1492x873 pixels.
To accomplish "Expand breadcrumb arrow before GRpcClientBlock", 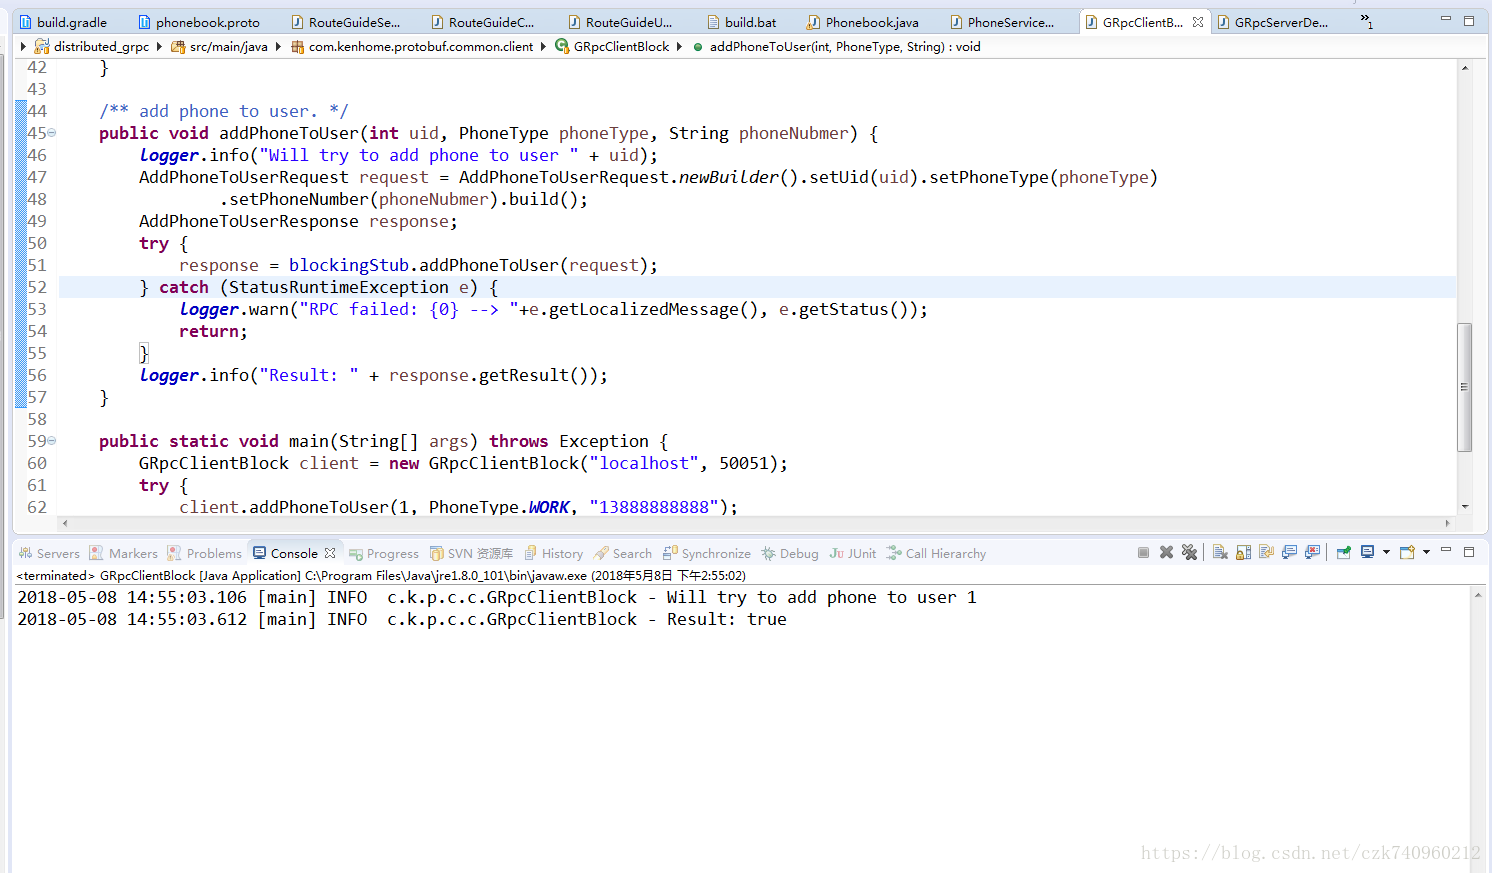I will point(543,46).
